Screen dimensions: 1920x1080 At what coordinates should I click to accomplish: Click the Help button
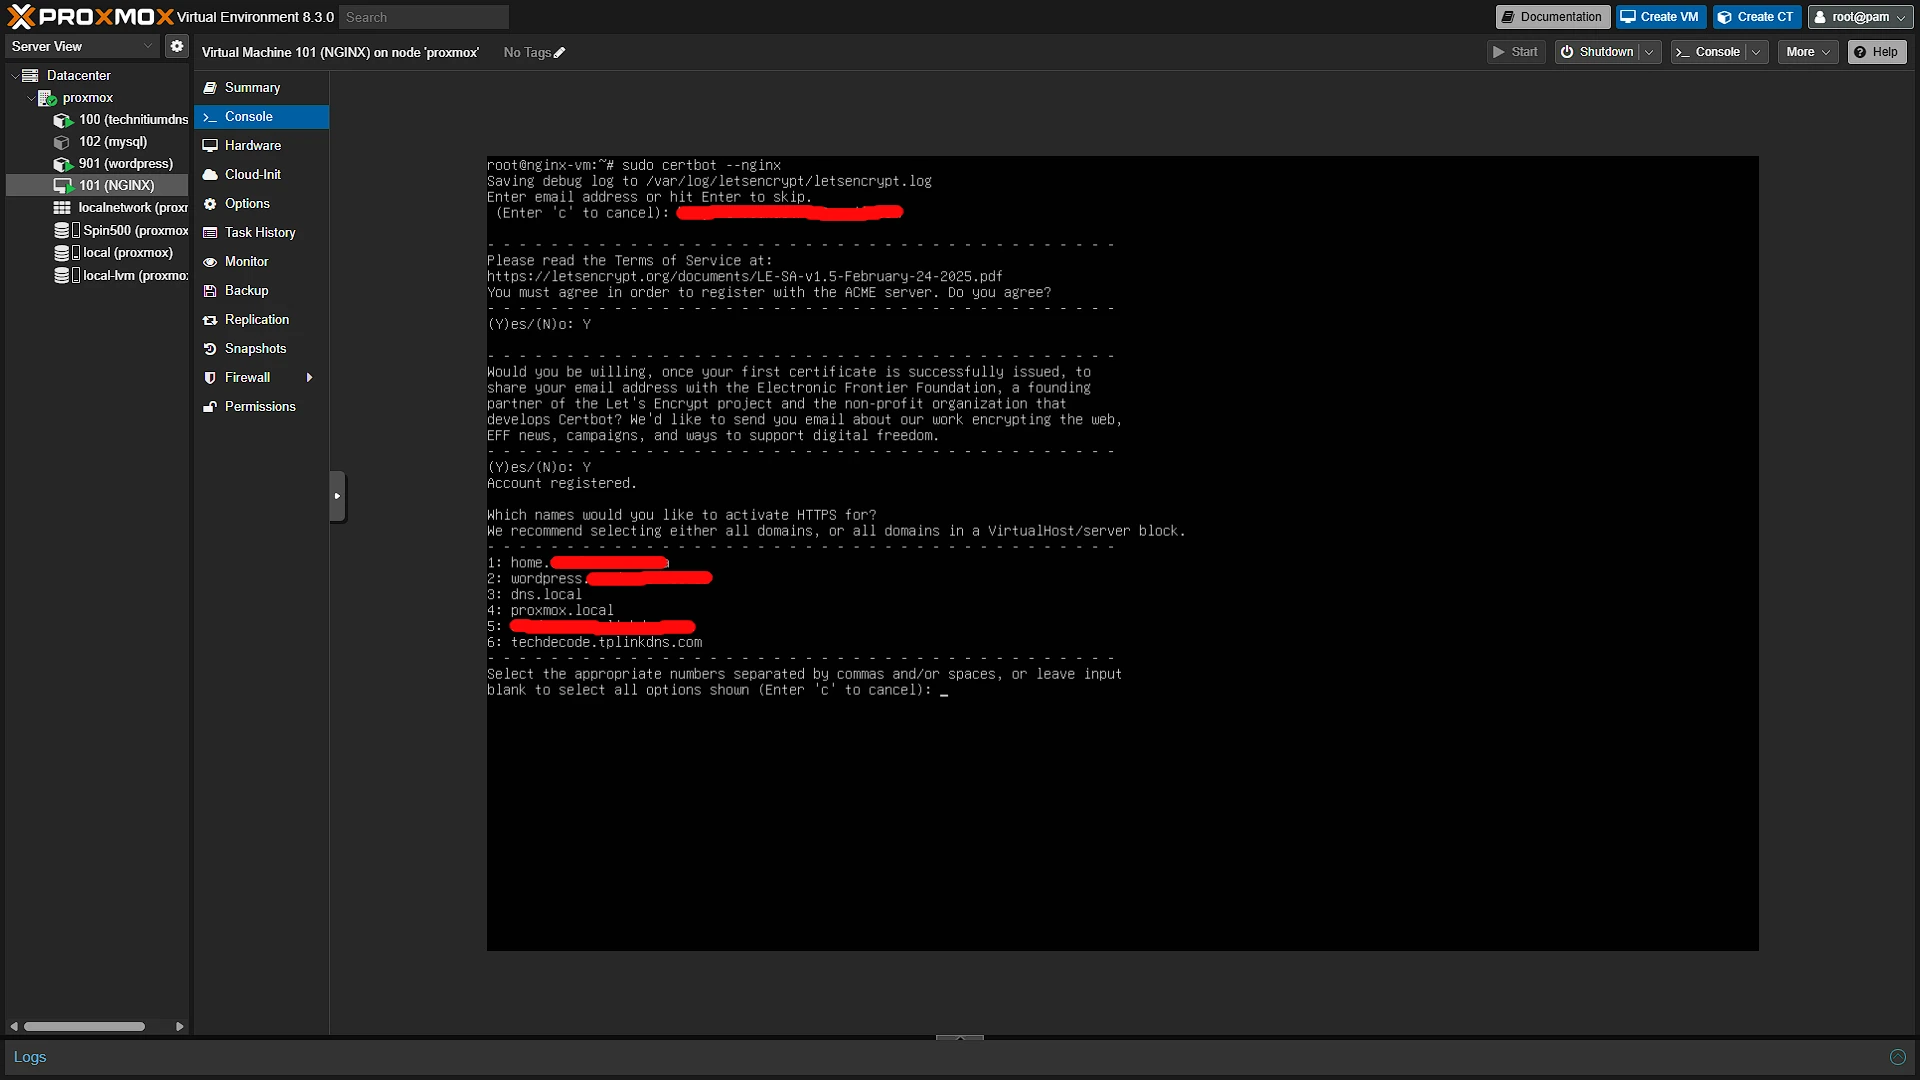pyautogui.click(x=1876, y=52)
